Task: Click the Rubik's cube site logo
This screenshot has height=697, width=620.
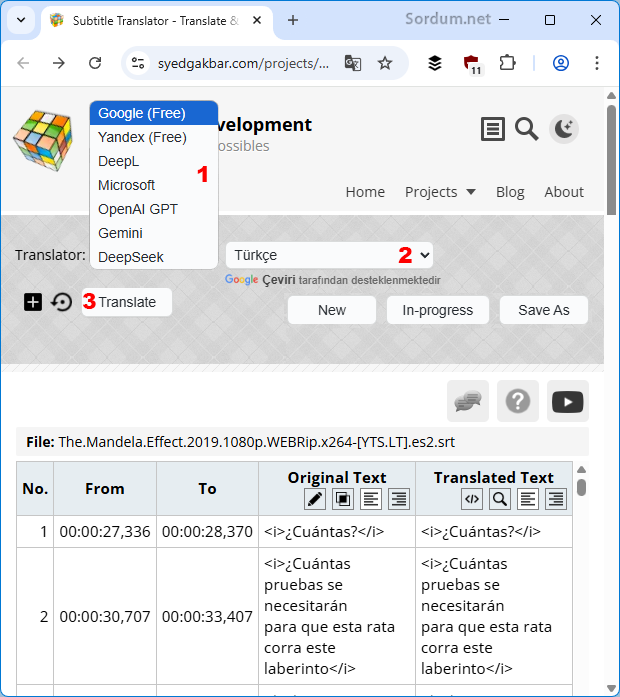Action: [x=44, y=140]
